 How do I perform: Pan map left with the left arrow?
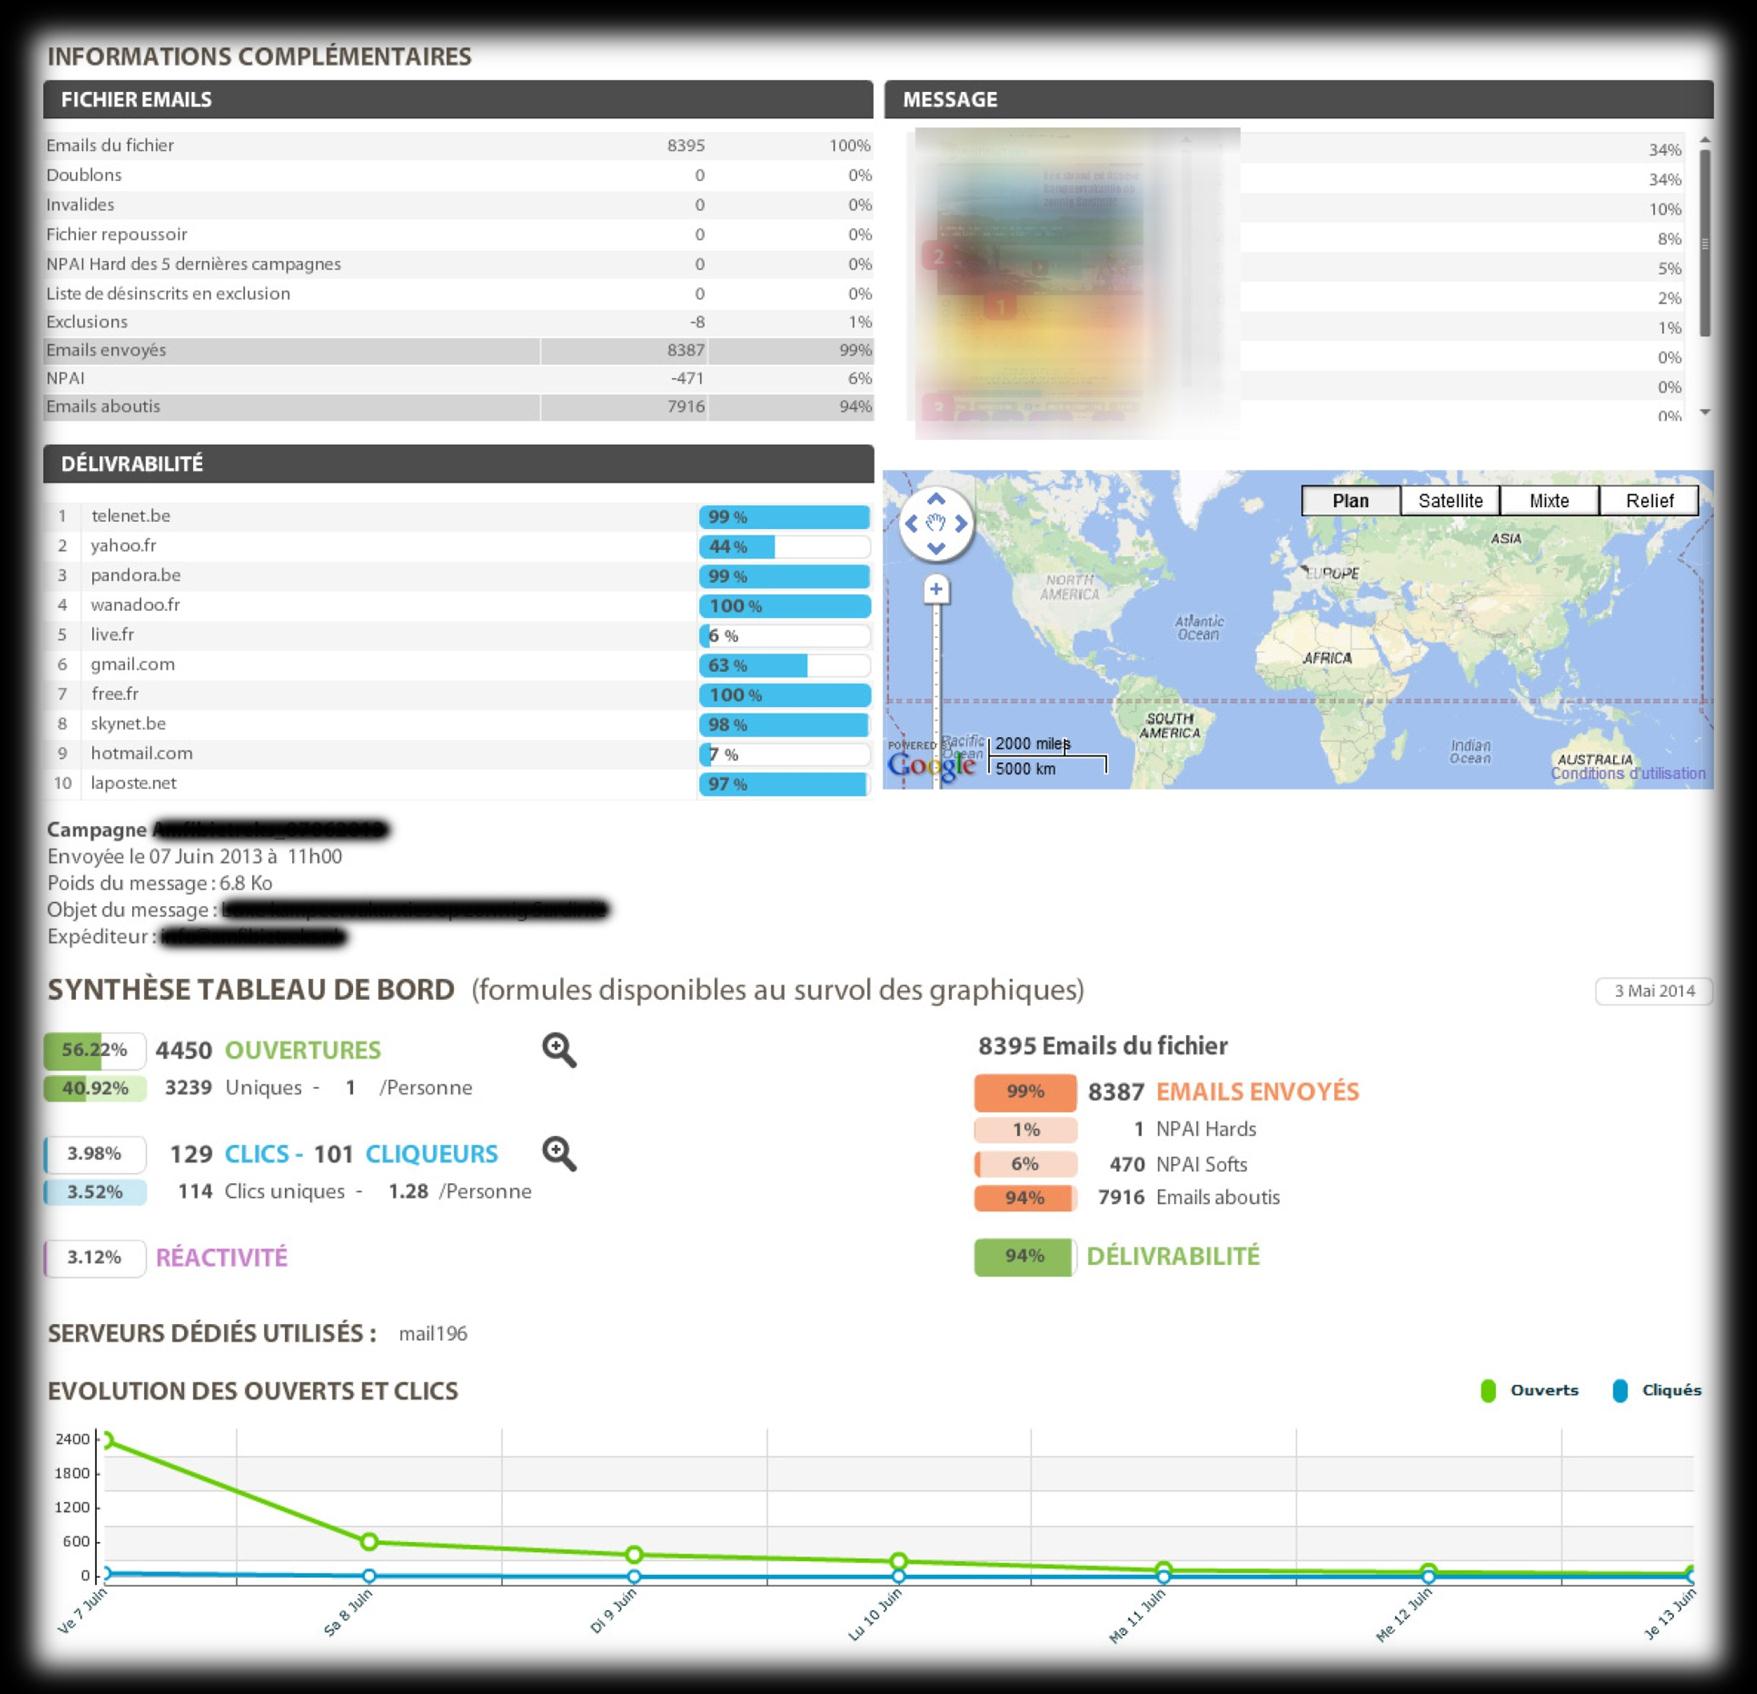pos(911,523)
